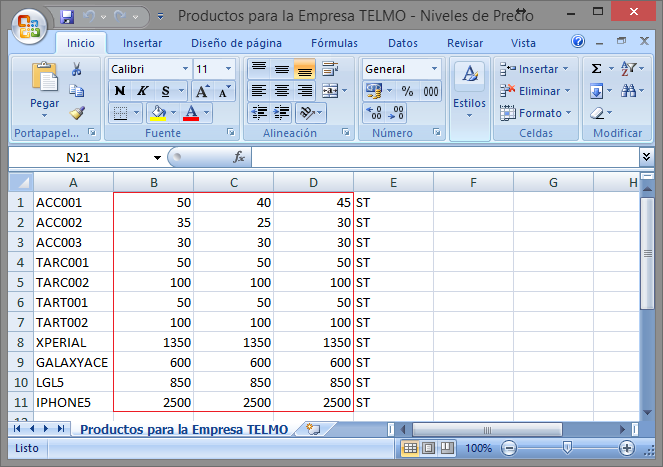663x467 pixels.
Task: Switch to the Fórmulas tab
Action: click(x=334, y=43)
